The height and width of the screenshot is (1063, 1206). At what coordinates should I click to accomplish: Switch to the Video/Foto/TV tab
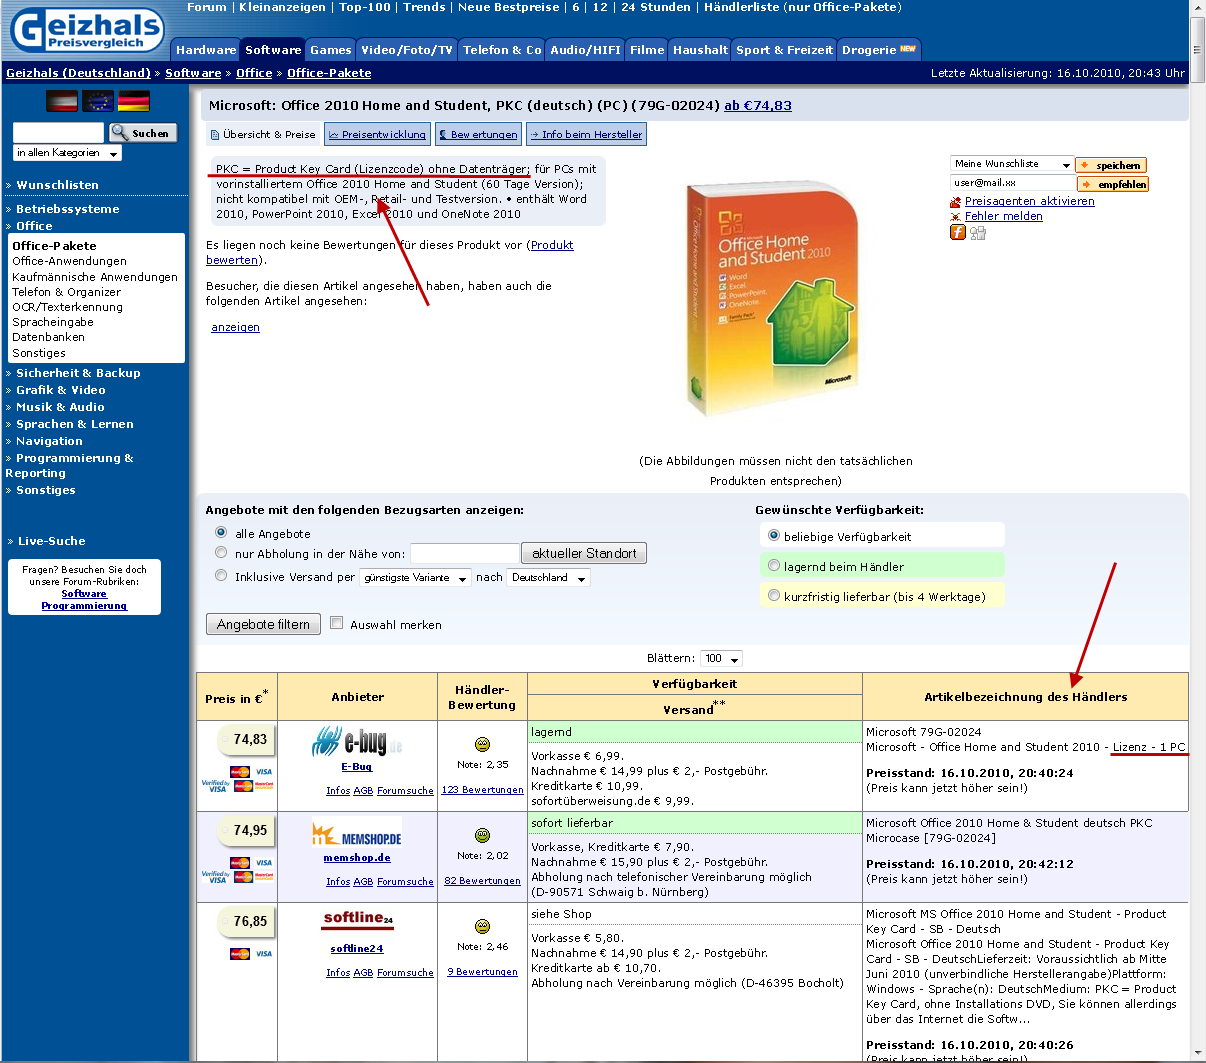tap(406, 50)
